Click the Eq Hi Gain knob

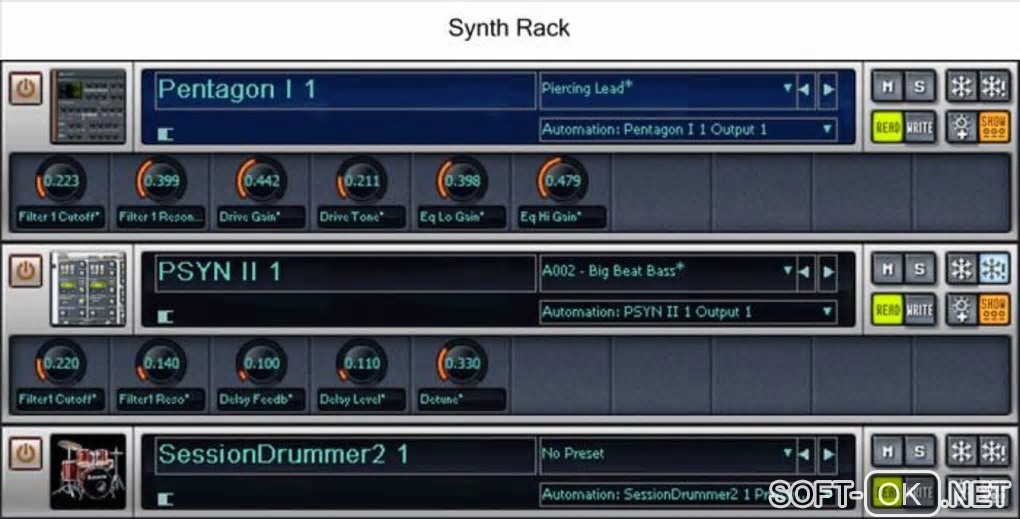(561, 180)
